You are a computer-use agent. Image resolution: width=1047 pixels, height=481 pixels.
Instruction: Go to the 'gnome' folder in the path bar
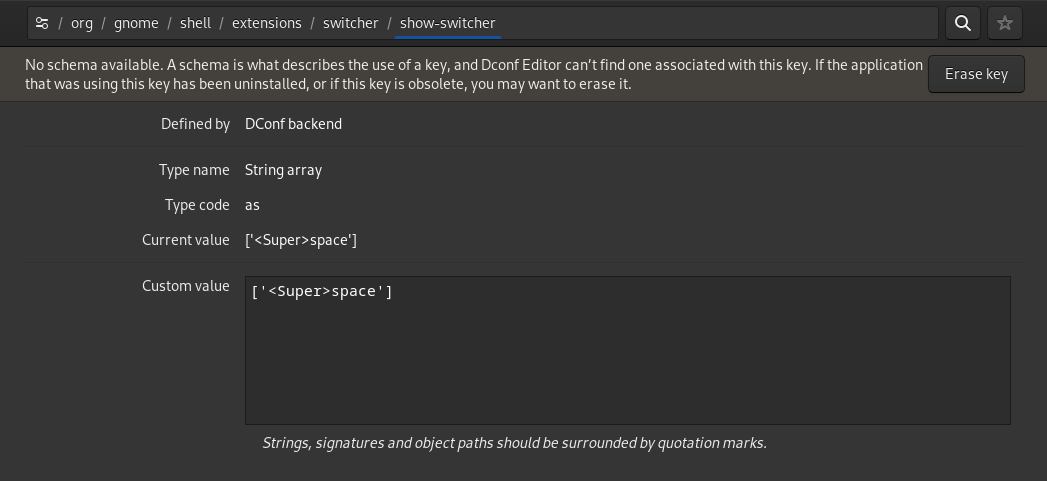[x=136, y=23]
